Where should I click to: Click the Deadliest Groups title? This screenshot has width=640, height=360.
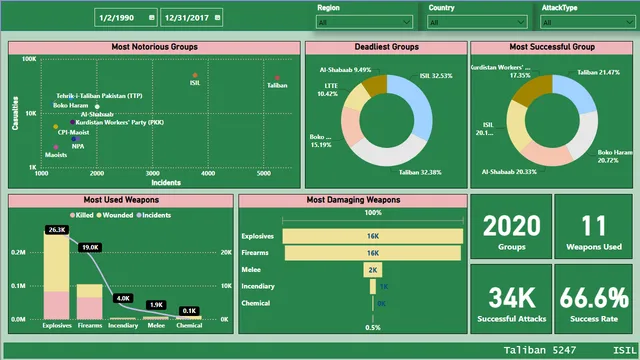(x=387, y=47)
